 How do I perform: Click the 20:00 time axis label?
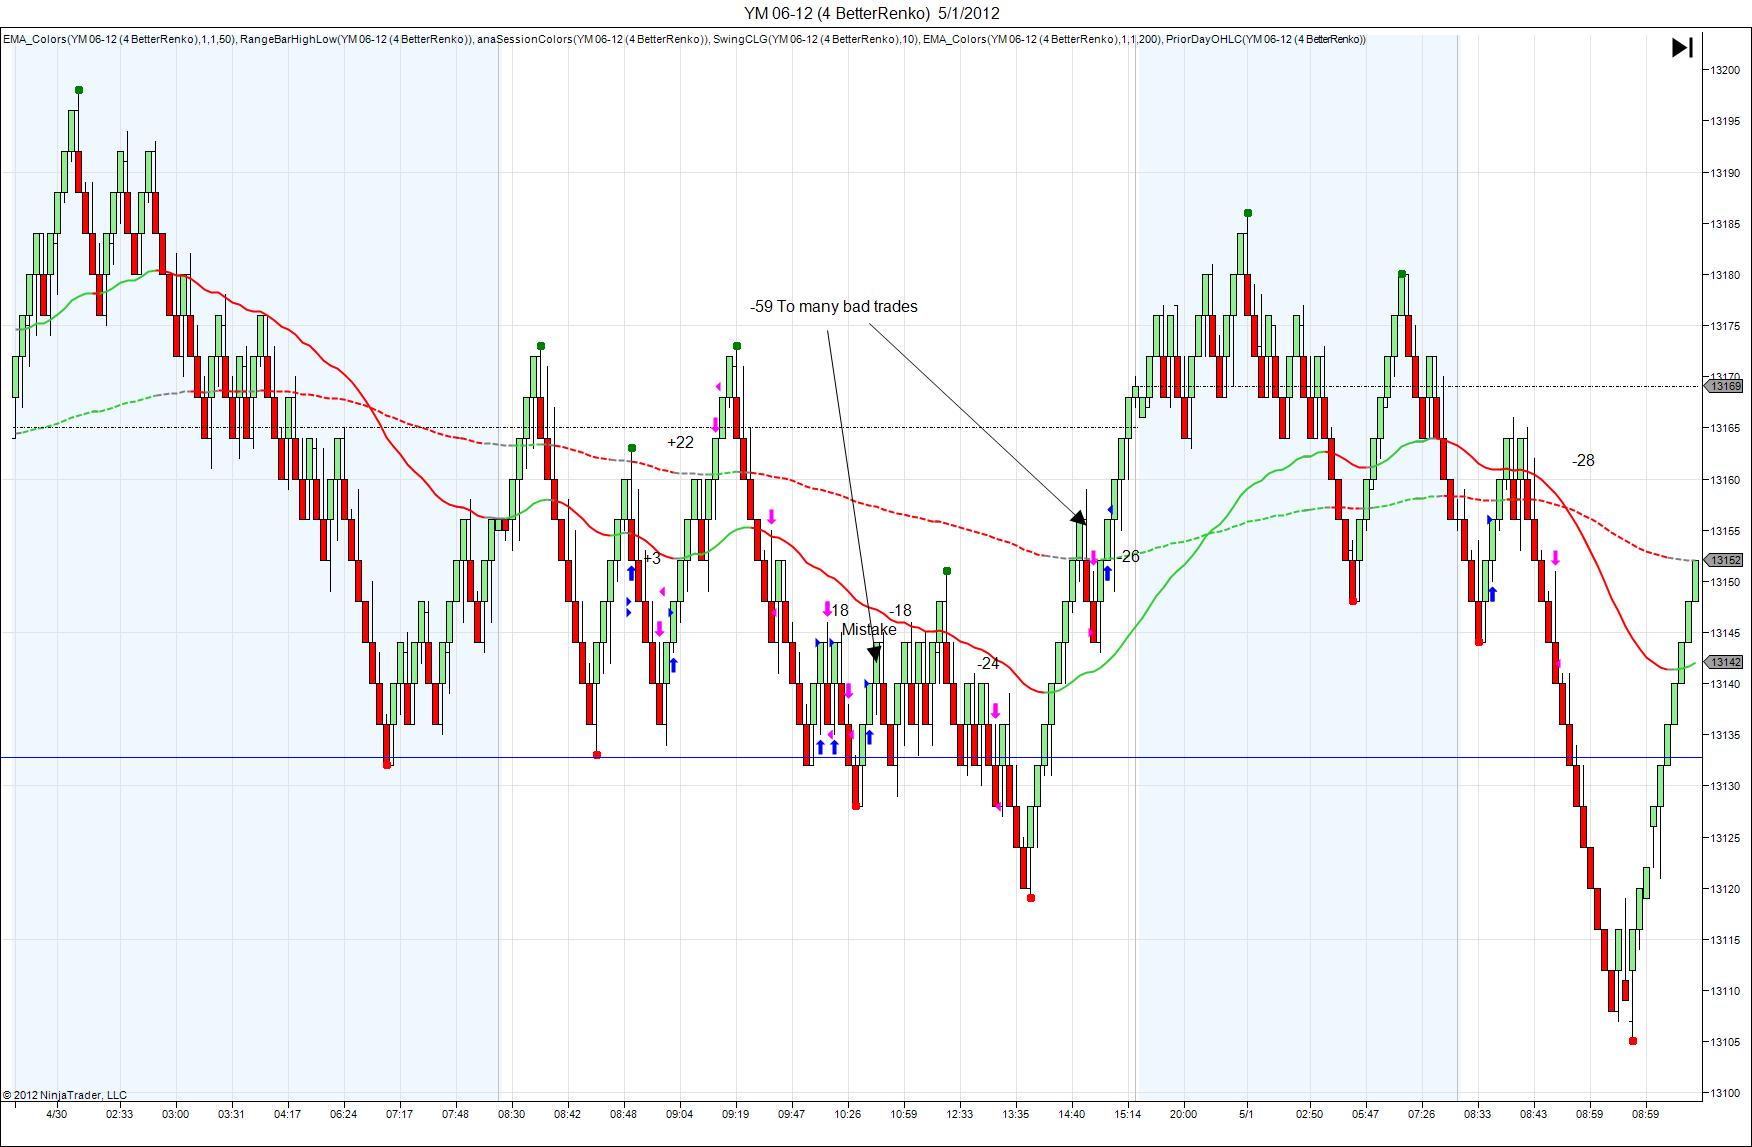[x=1183, y=1114]
